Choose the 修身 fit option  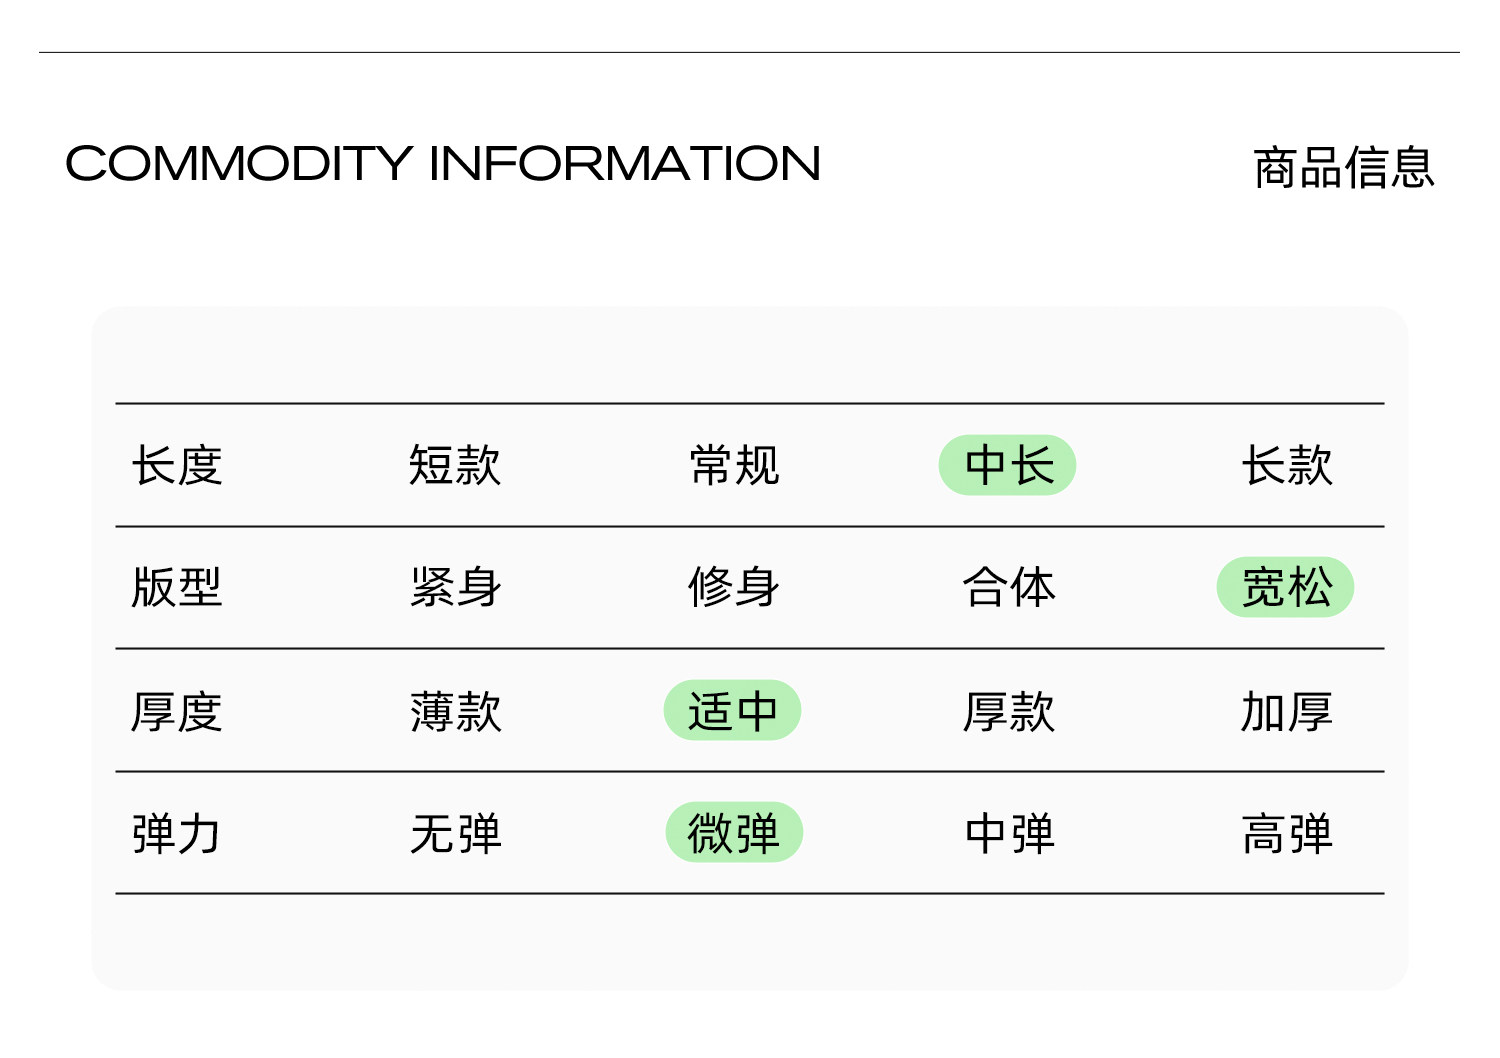[734, 587]
